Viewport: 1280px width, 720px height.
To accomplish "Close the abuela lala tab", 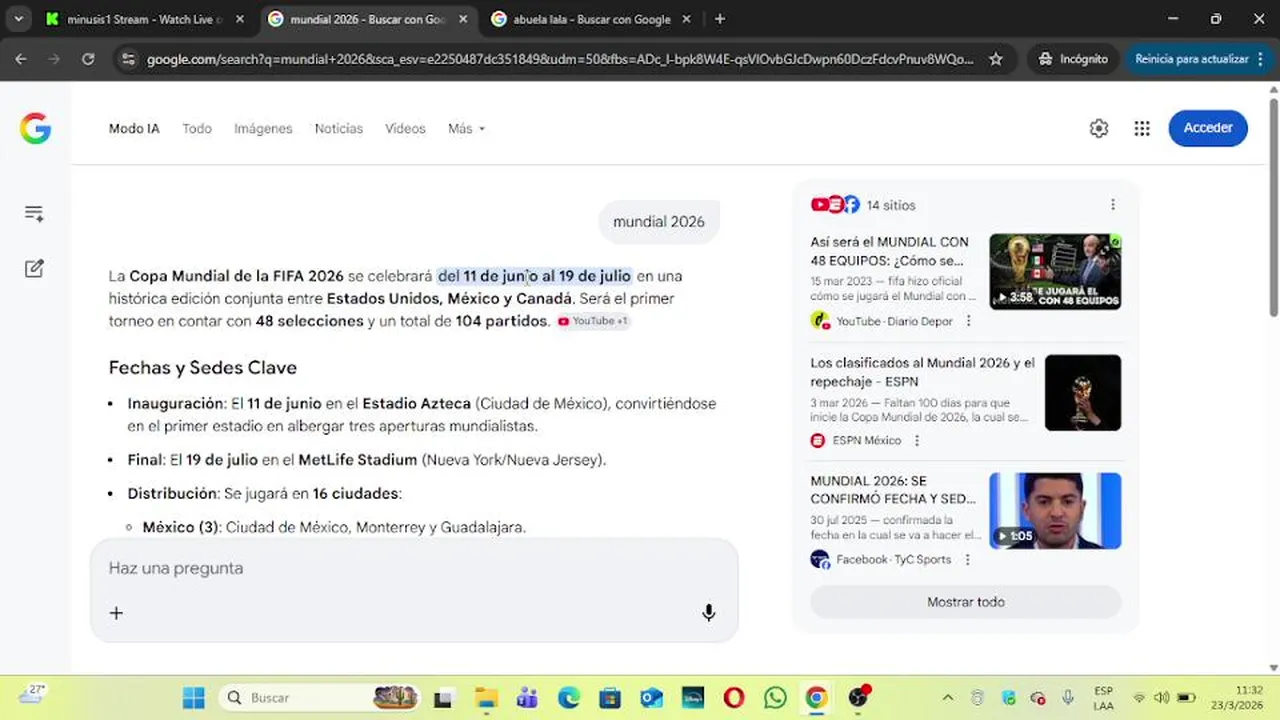I will point(686,19).
